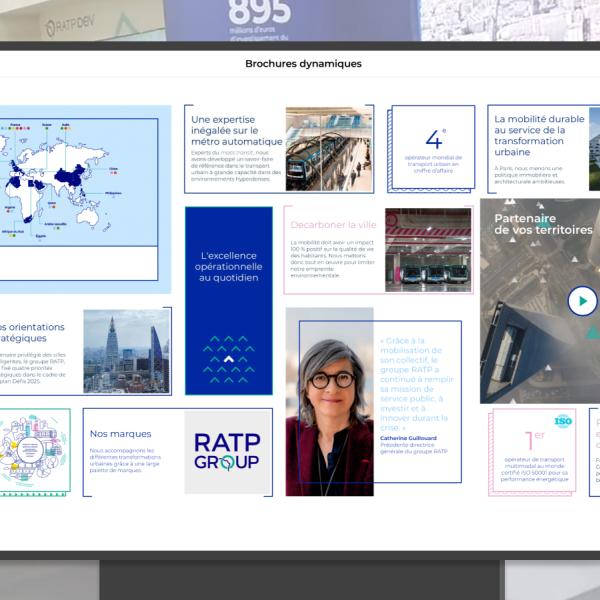Viewport: 600px width, 600px height.
Task: Select the 'Grâce à la mobilisation' quote text
Action: pyautogui.click(x=416, y=384)
